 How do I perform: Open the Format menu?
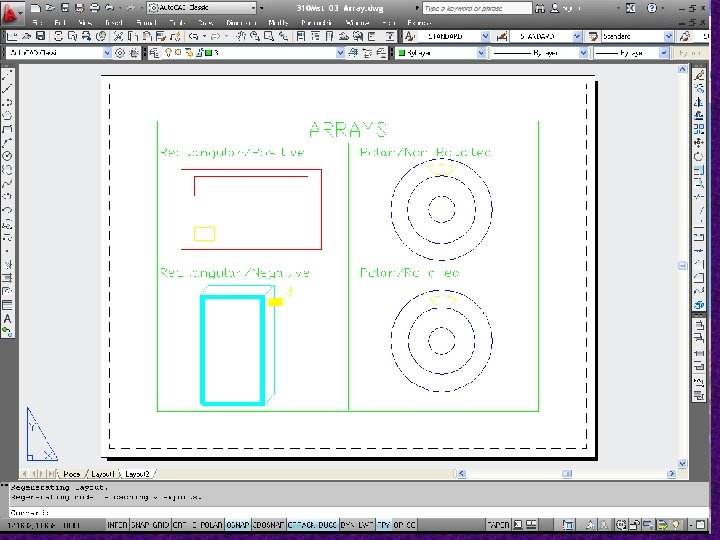[x=146, y=22]
